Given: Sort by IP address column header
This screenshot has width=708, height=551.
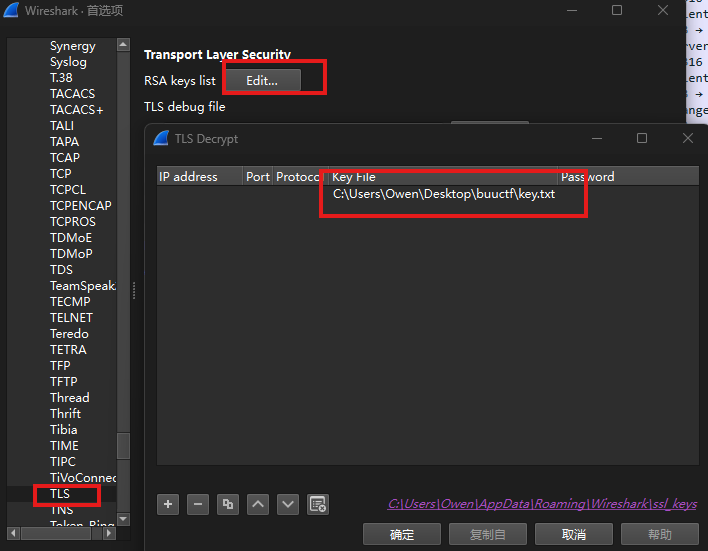Looking at the screenshot, I should tap(199, 177).
